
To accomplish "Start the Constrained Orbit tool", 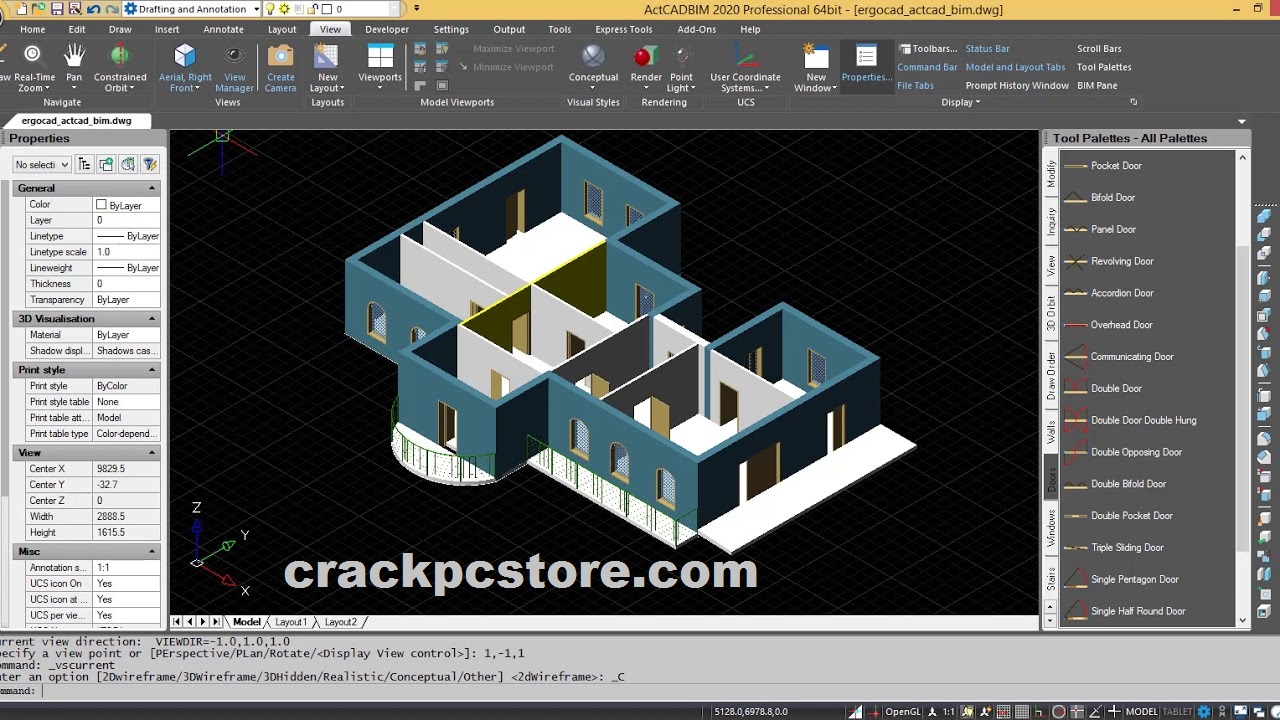I will click(x=120, y=68).
